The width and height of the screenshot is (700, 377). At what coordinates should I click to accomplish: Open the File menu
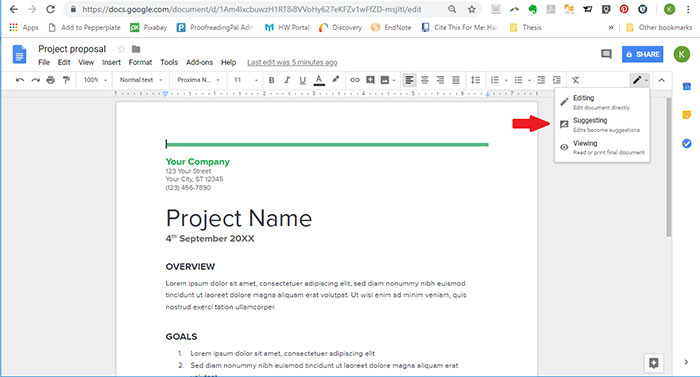tap(44, 63)
